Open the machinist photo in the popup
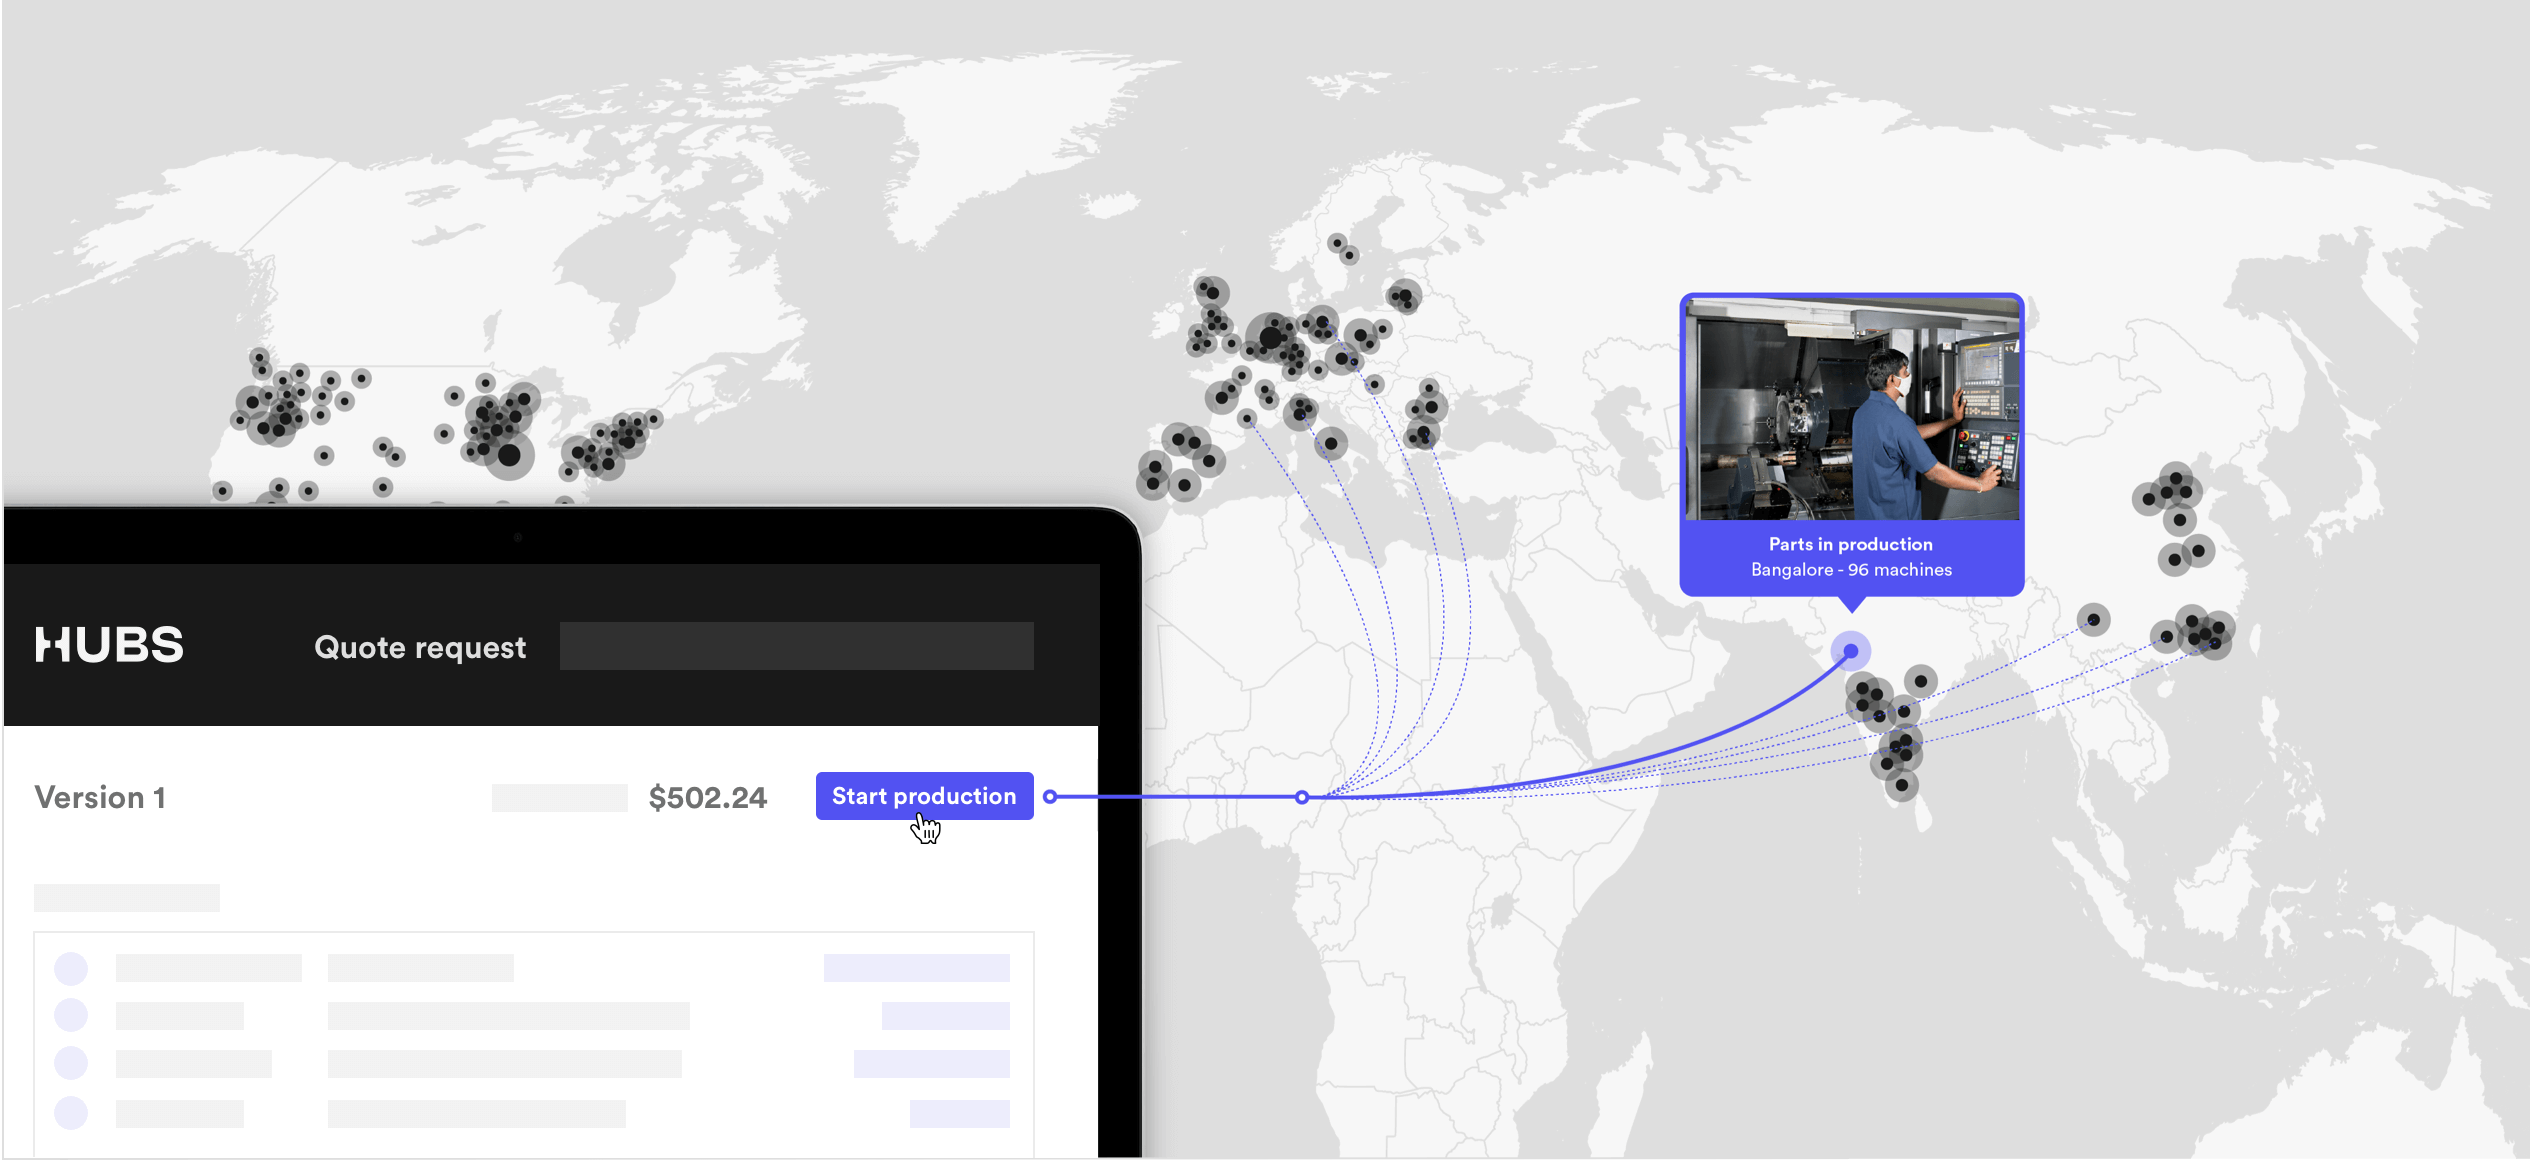2530x1162 pixels. pyautogui.click(x=1852, y=410)
